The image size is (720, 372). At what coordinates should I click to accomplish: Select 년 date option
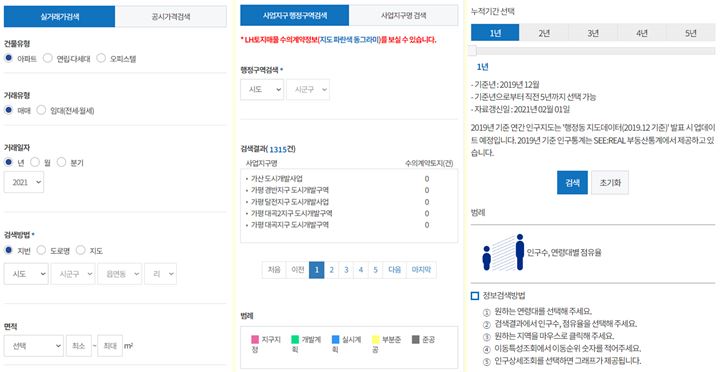pos(8,162)
